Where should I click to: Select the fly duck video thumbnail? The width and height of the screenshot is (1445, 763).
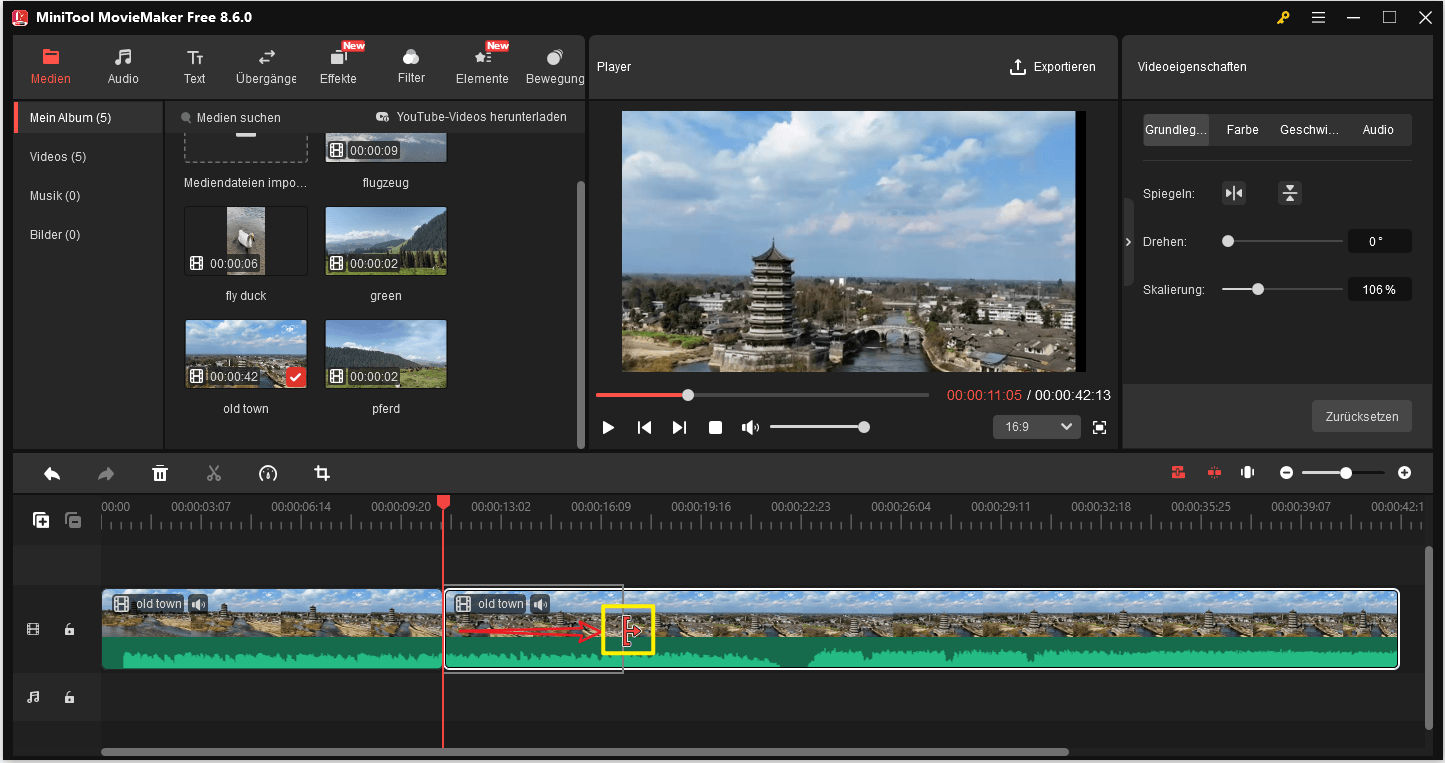(x=245, y=240)
